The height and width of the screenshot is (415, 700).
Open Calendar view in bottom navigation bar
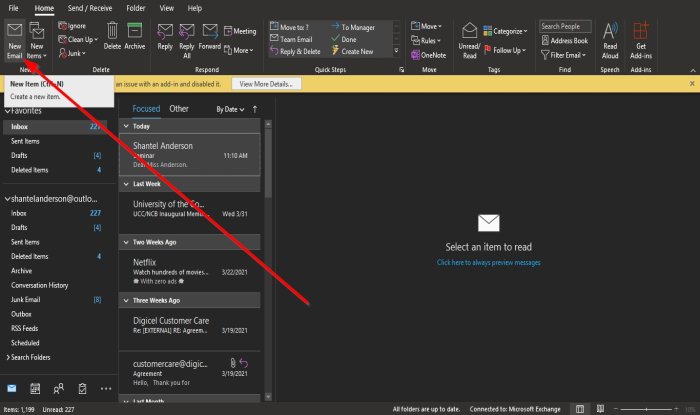[x=35, y=389]
